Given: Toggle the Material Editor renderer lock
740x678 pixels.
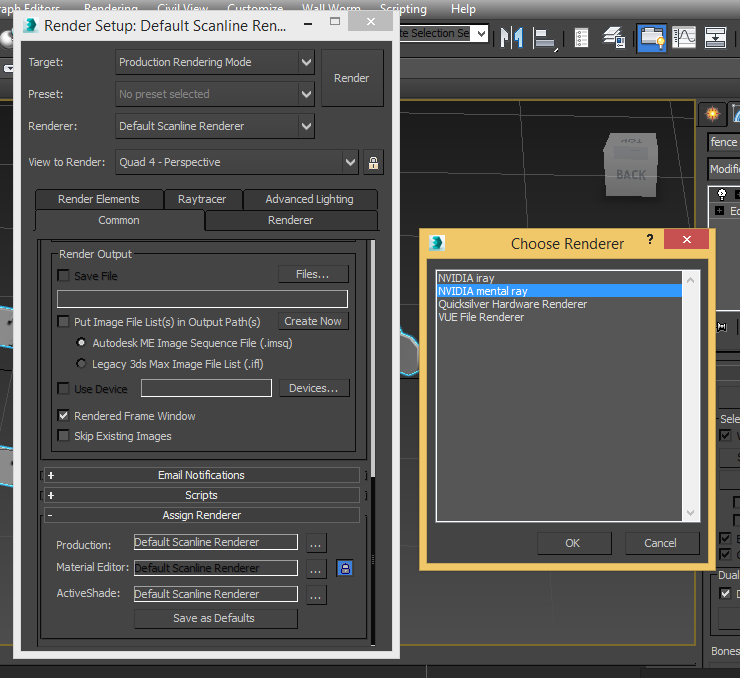Looking at the screenshot, I should (345, 568).
